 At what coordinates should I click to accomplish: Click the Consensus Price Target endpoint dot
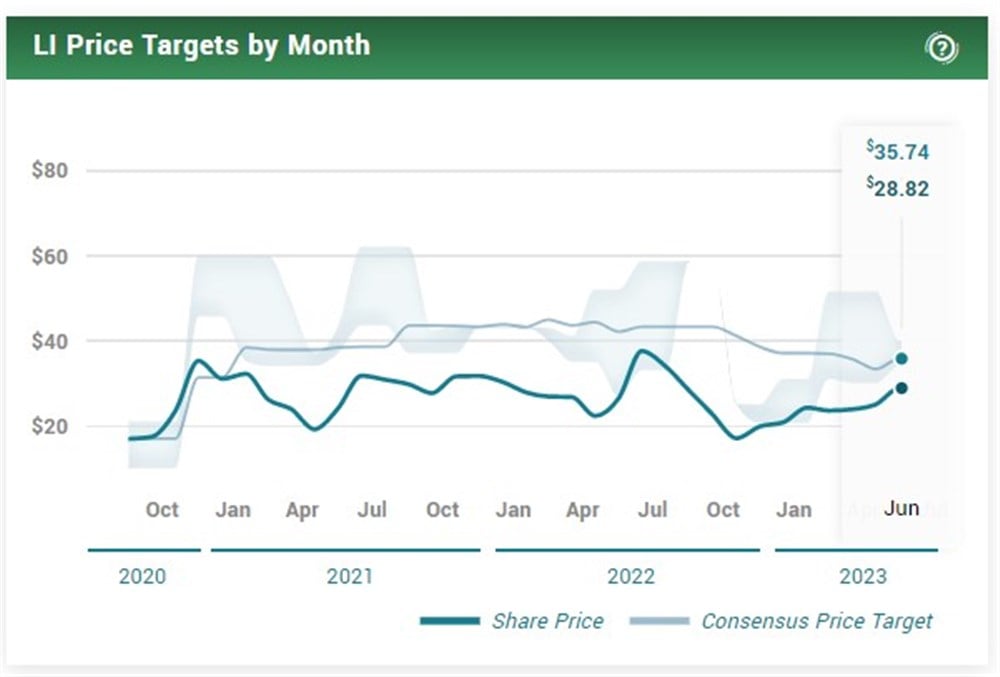[x=901, y=358]
